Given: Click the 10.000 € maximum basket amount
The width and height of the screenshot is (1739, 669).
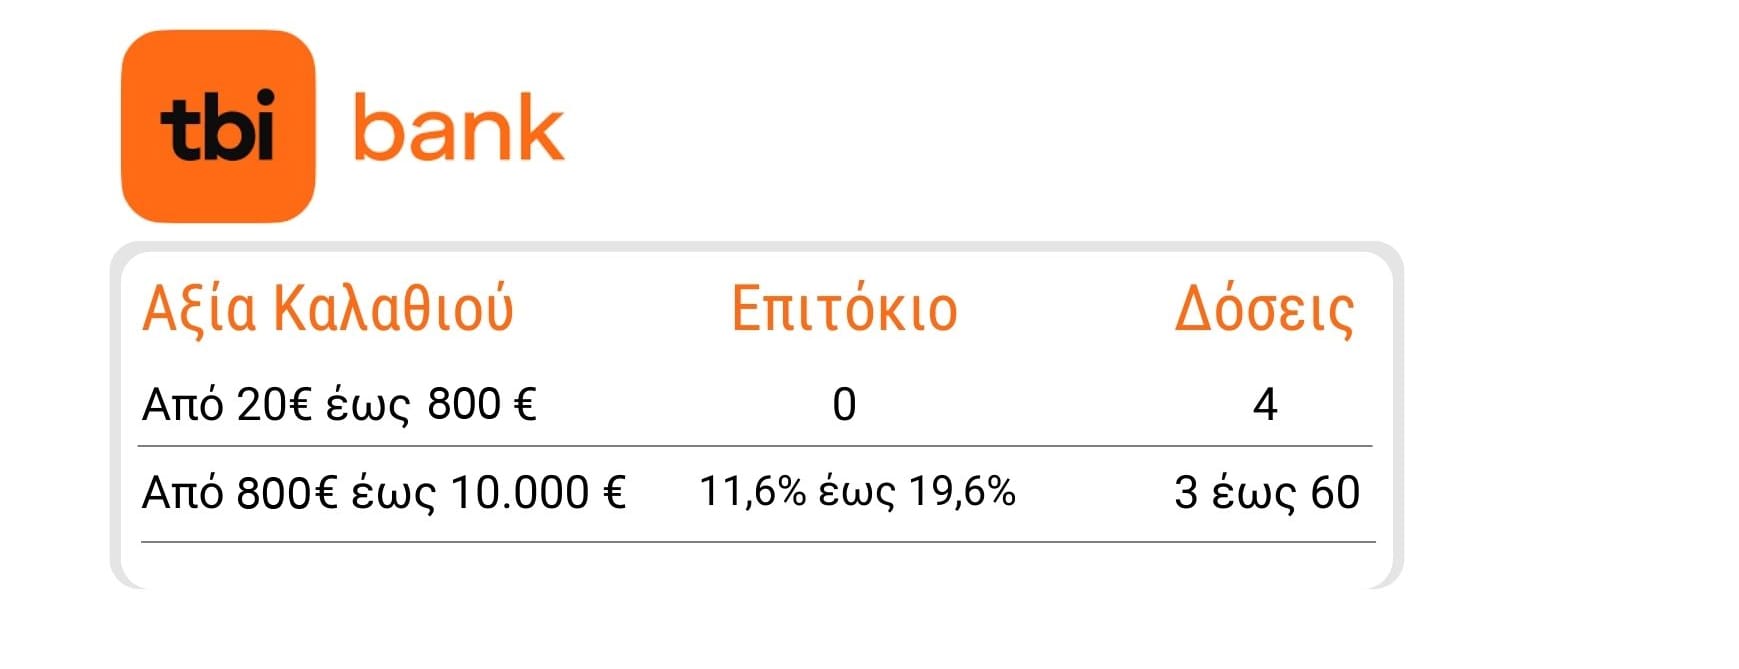Looking at the screenshot, I should 538,493.
